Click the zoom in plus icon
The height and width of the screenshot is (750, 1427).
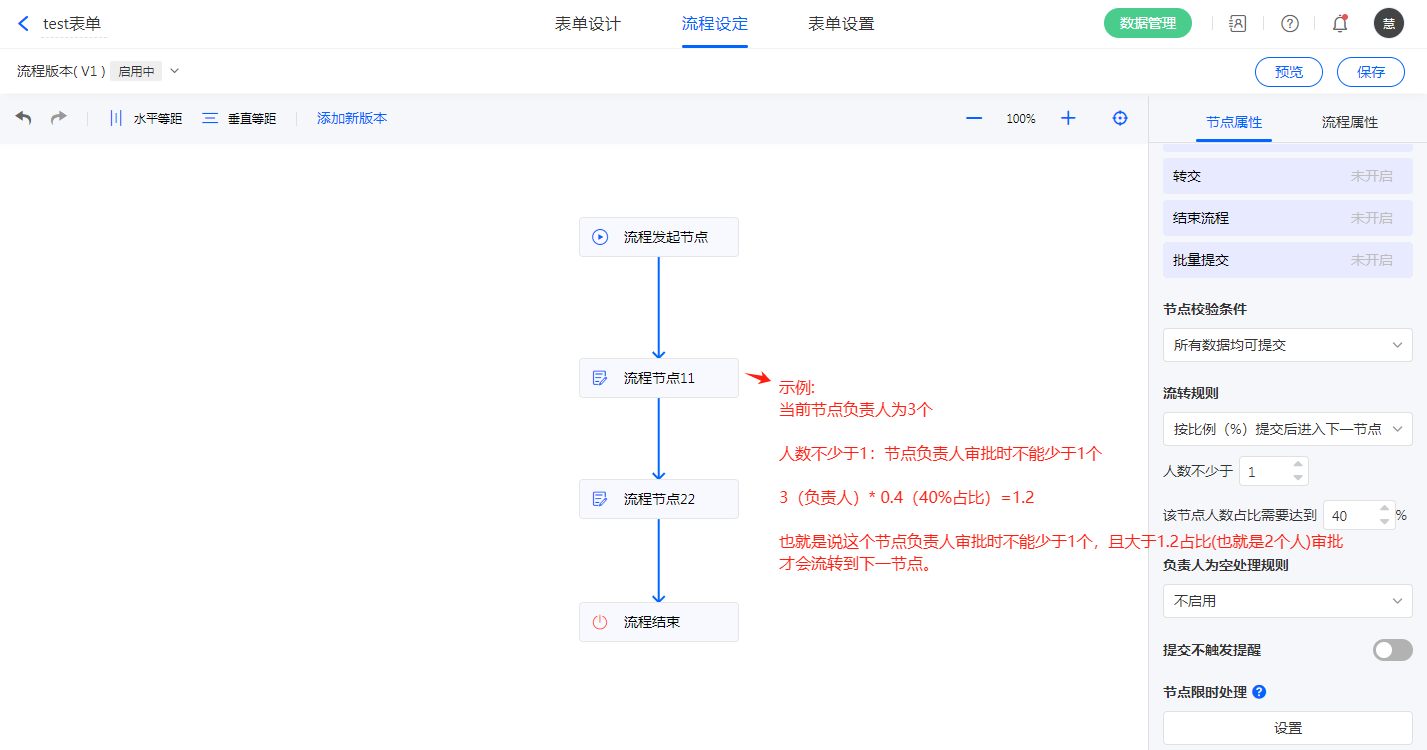pyautogui.click(x=1068, y=118)
